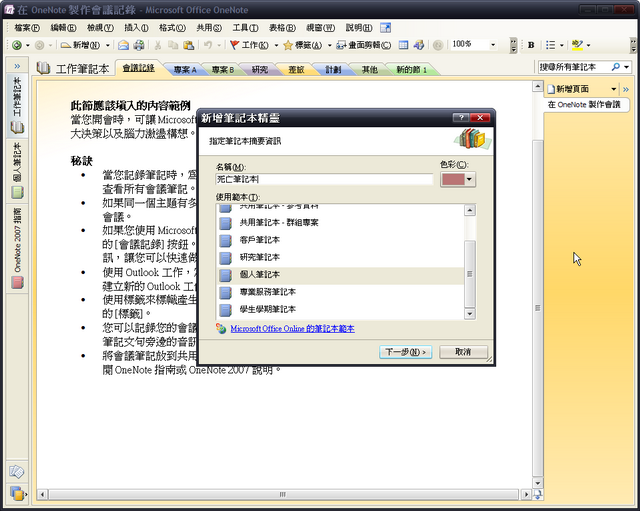Click the Paste clipboard icon

point(188,45)
